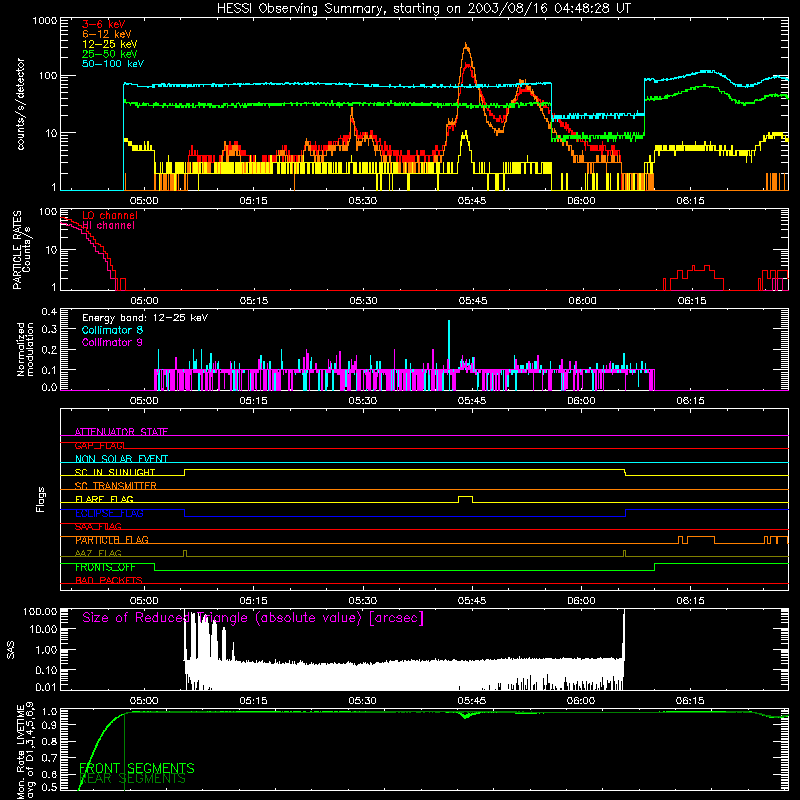Image resolution: width=800 pixels, height=800 pixels.
Task: Click the HESSI Observing Summary title
Action: 423,9
